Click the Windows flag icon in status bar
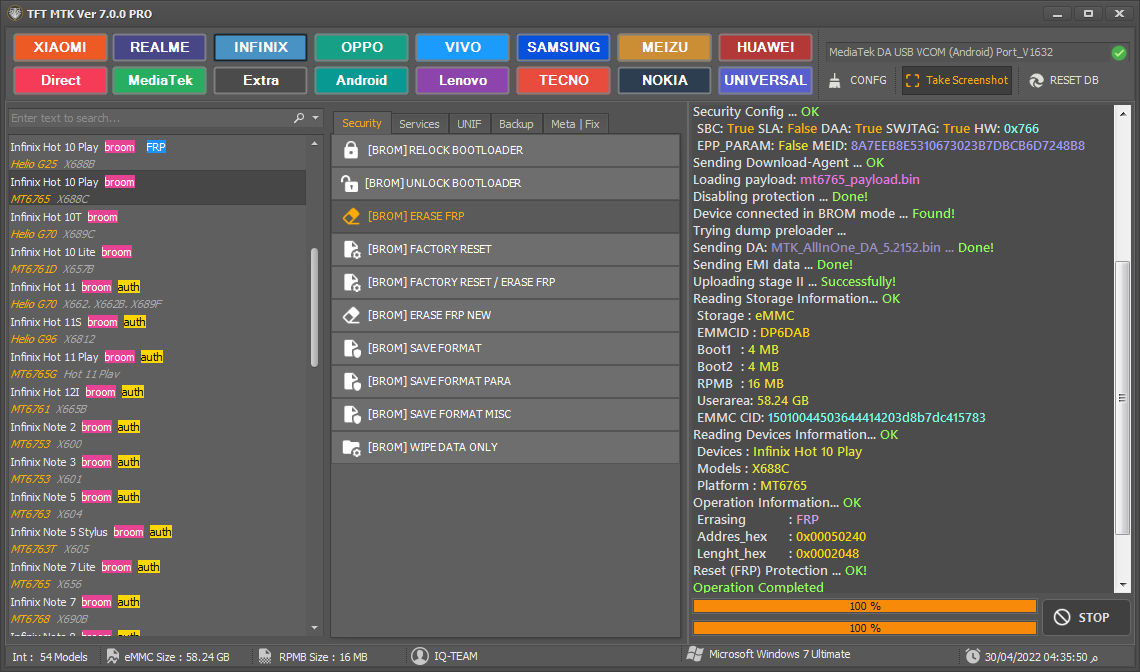The image size is (1140, 672). tap(694, 654)
